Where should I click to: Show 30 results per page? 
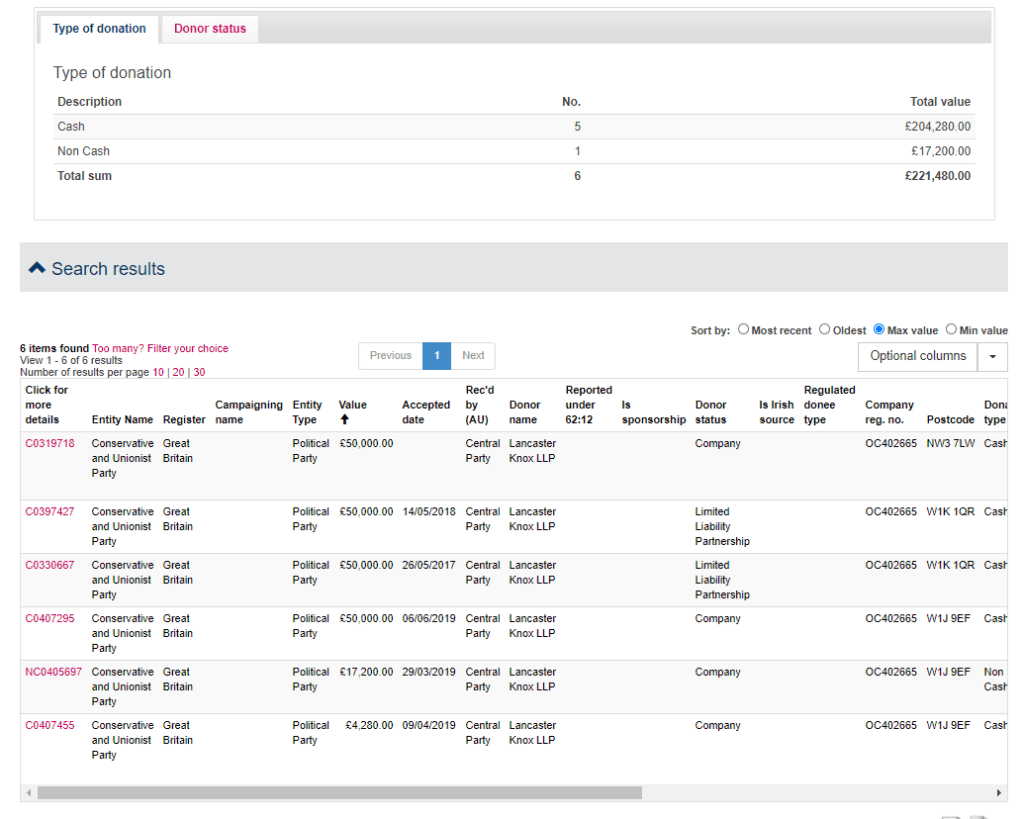click(199, 372)
